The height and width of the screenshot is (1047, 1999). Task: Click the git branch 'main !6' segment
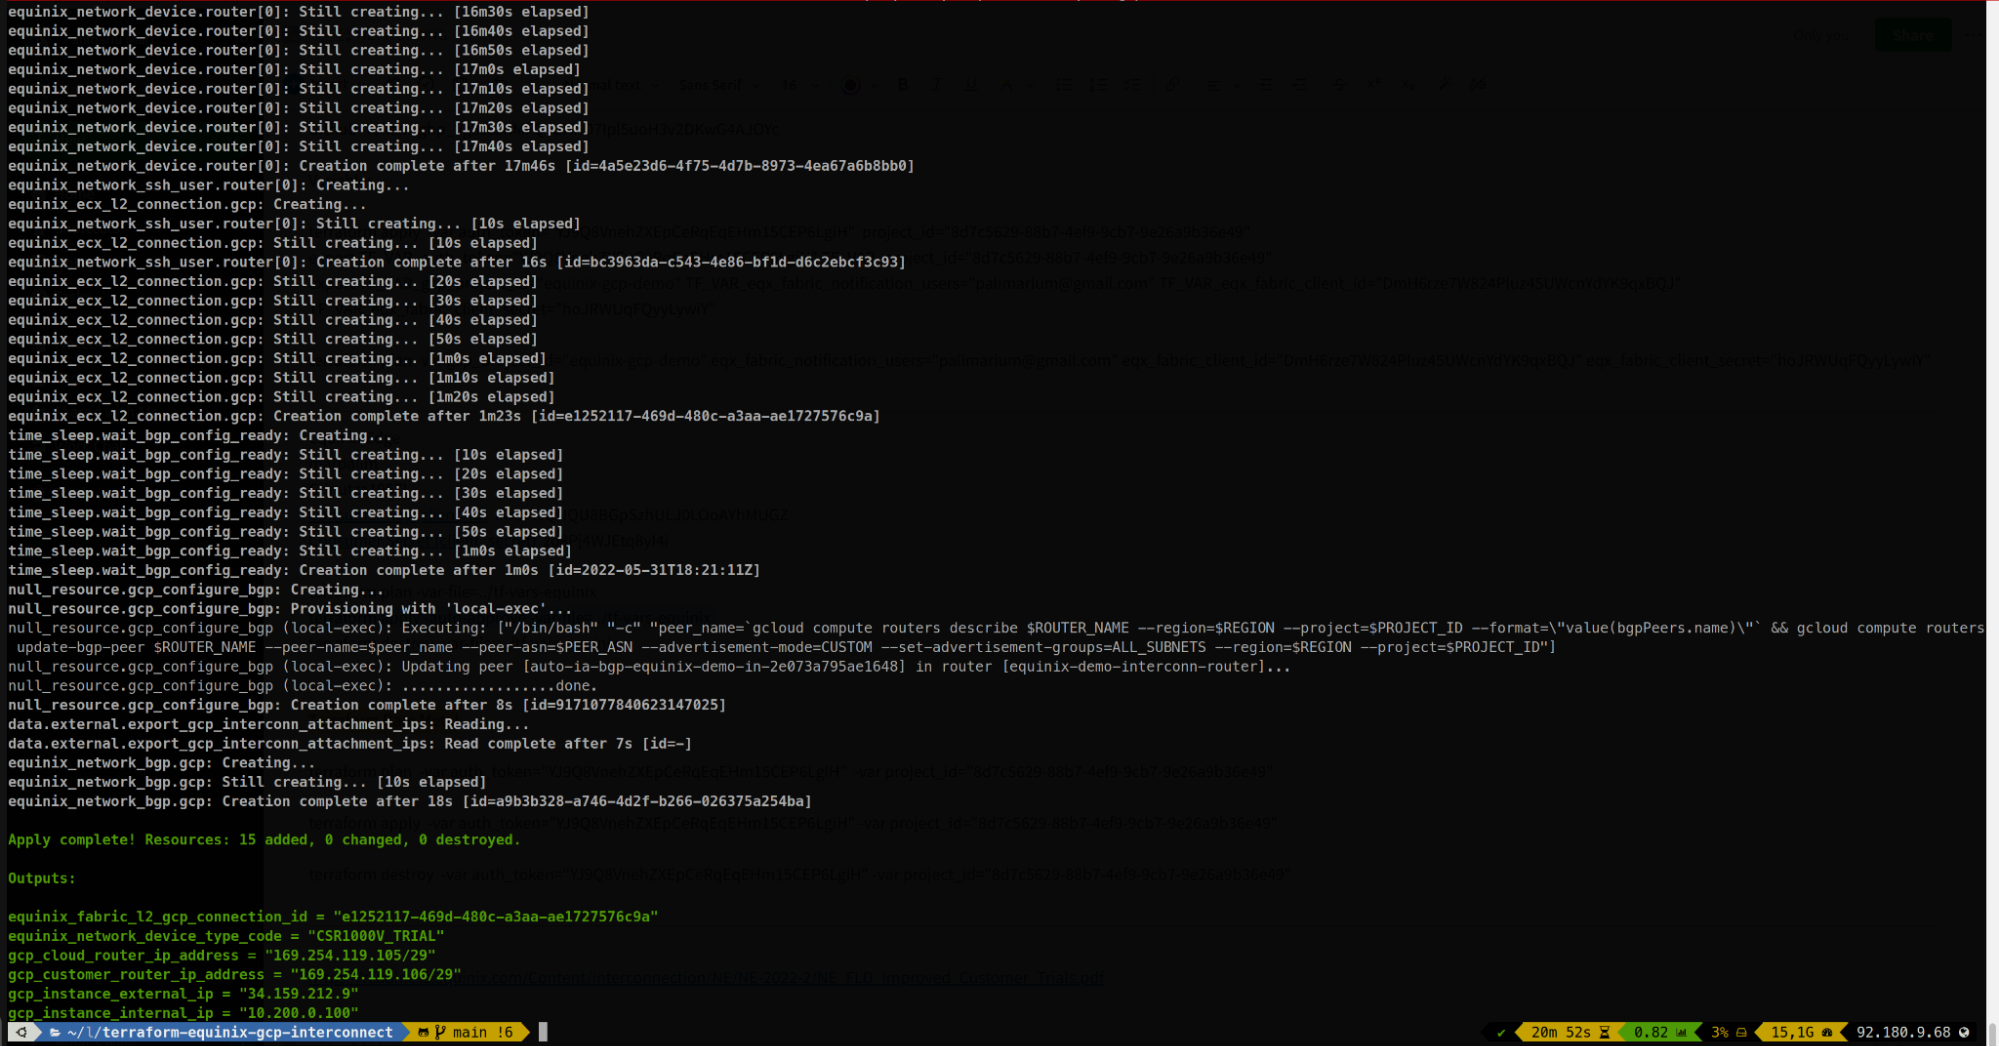coord(467,1032)
